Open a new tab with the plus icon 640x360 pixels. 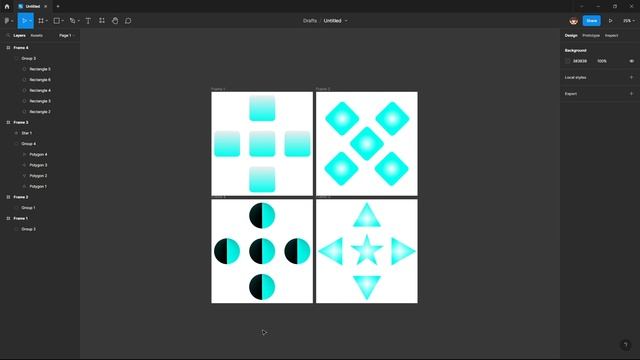pyautogui.click(x=58, y=7)
